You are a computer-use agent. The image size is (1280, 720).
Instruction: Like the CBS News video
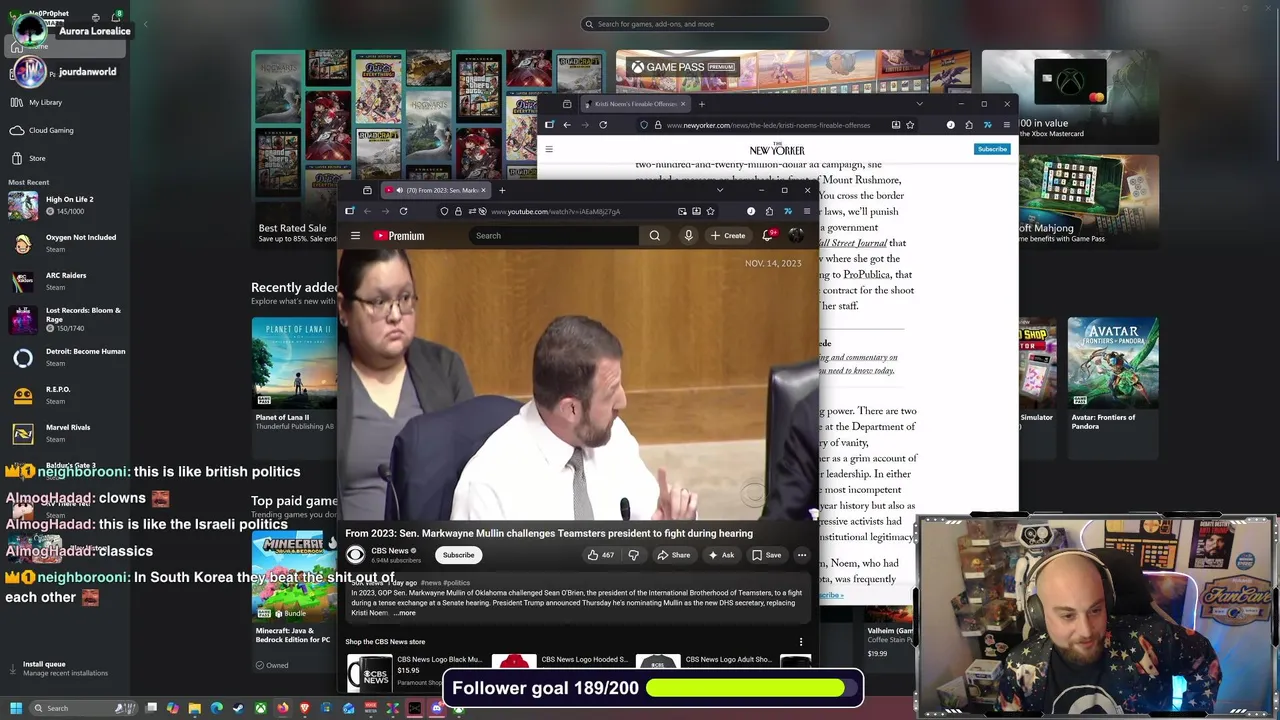[x=600, y=555]
